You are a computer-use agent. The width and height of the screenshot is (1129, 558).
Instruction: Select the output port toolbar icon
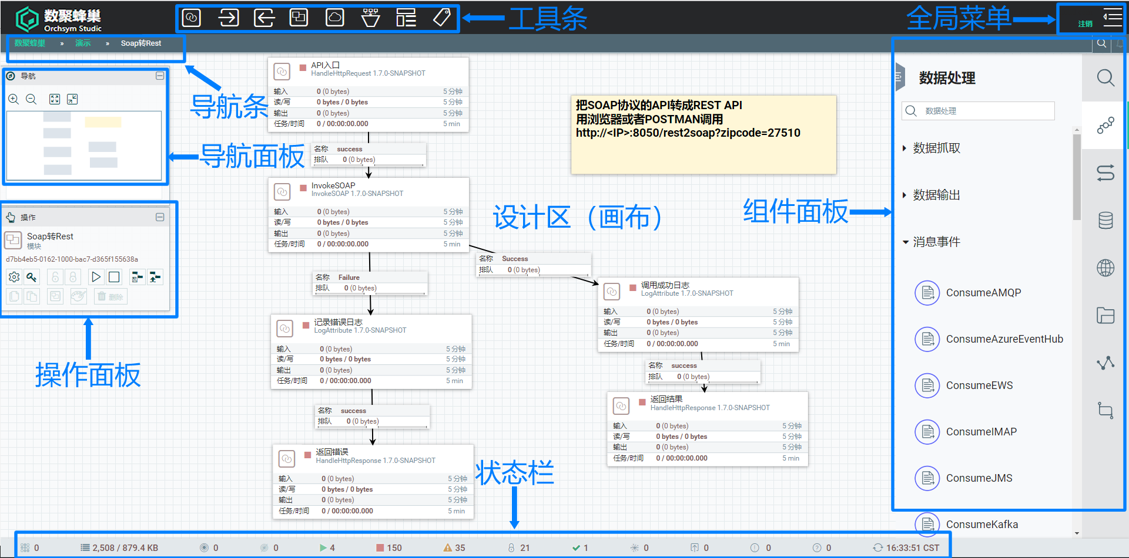(x=264, y=18)
